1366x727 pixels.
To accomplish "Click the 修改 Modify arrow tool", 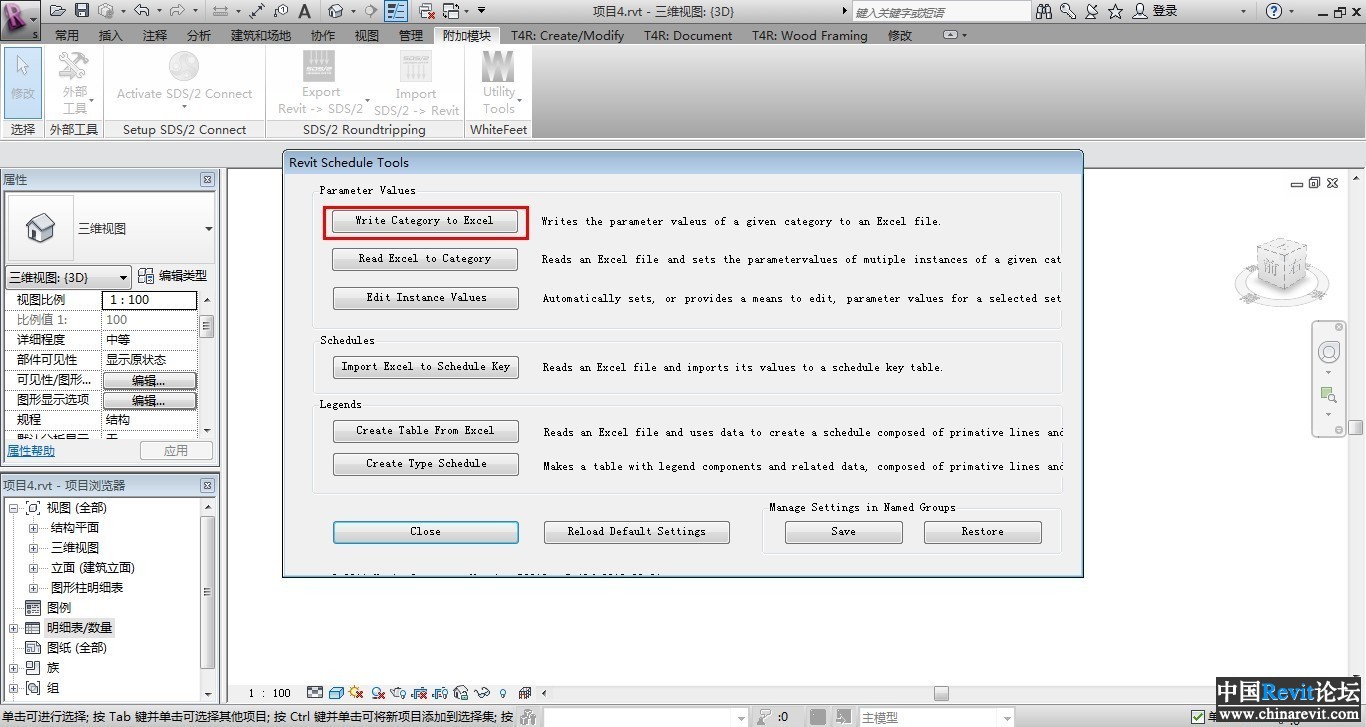I will tap(22, 82).
